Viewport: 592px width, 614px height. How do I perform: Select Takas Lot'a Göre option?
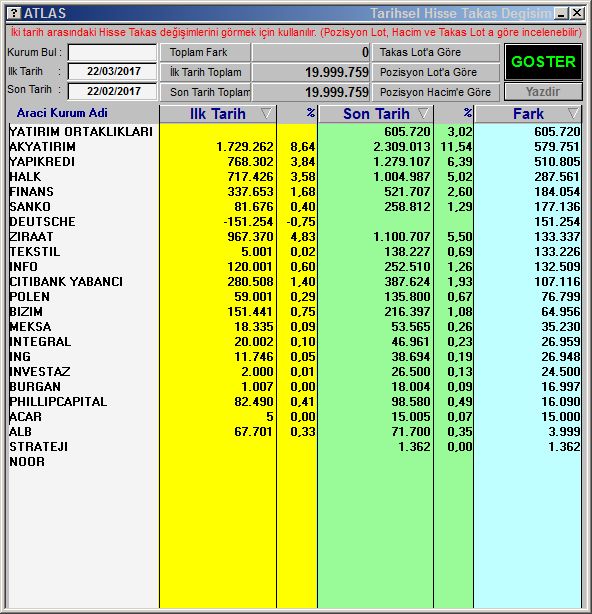436,52
